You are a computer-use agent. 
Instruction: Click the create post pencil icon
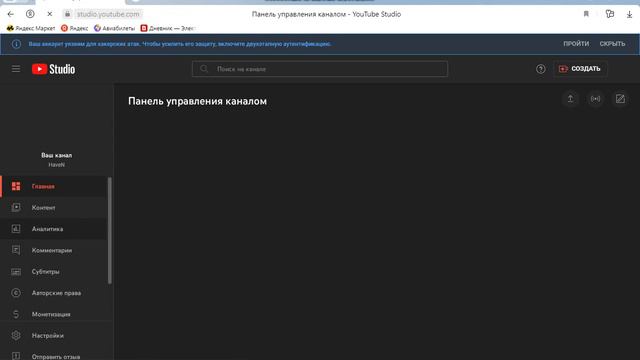pyautogui.click(x=620, y=99)
